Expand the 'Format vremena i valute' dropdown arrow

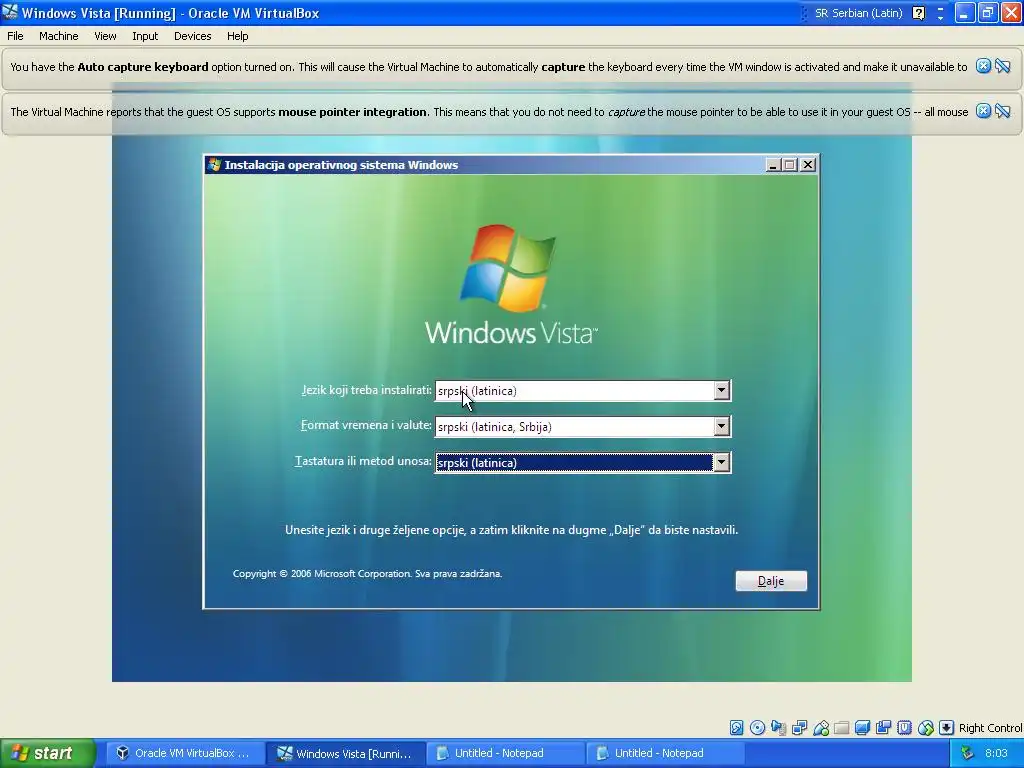point(721,426)
